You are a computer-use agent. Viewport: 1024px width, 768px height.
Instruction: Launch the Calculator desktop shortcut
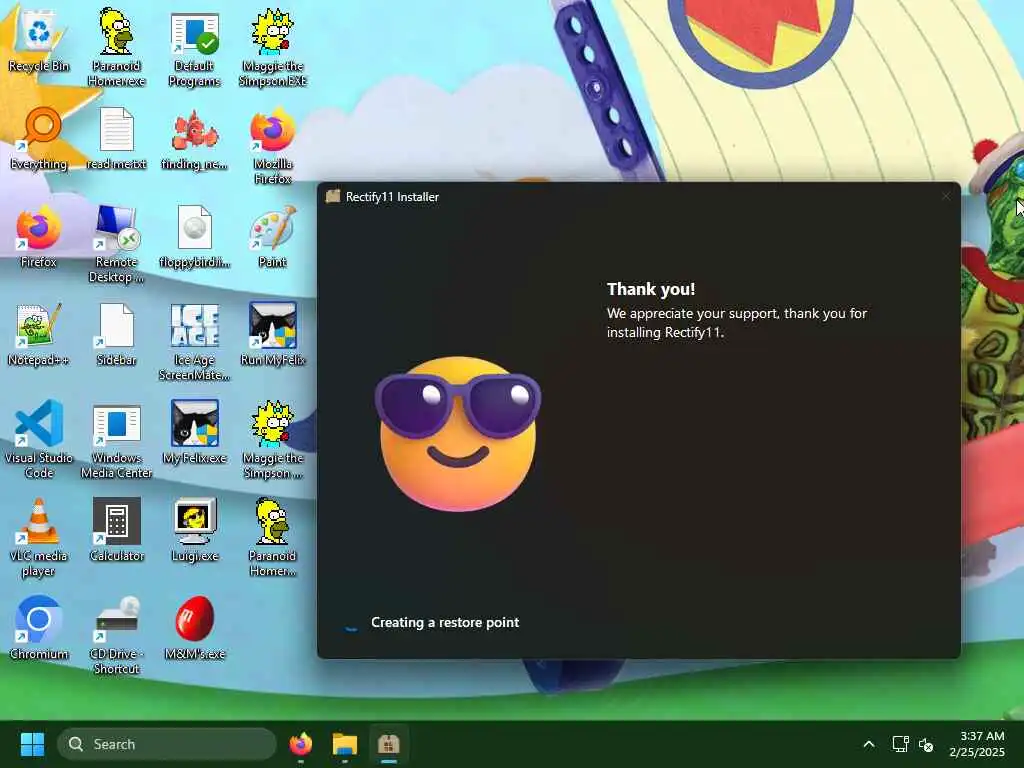pos(116,530)
